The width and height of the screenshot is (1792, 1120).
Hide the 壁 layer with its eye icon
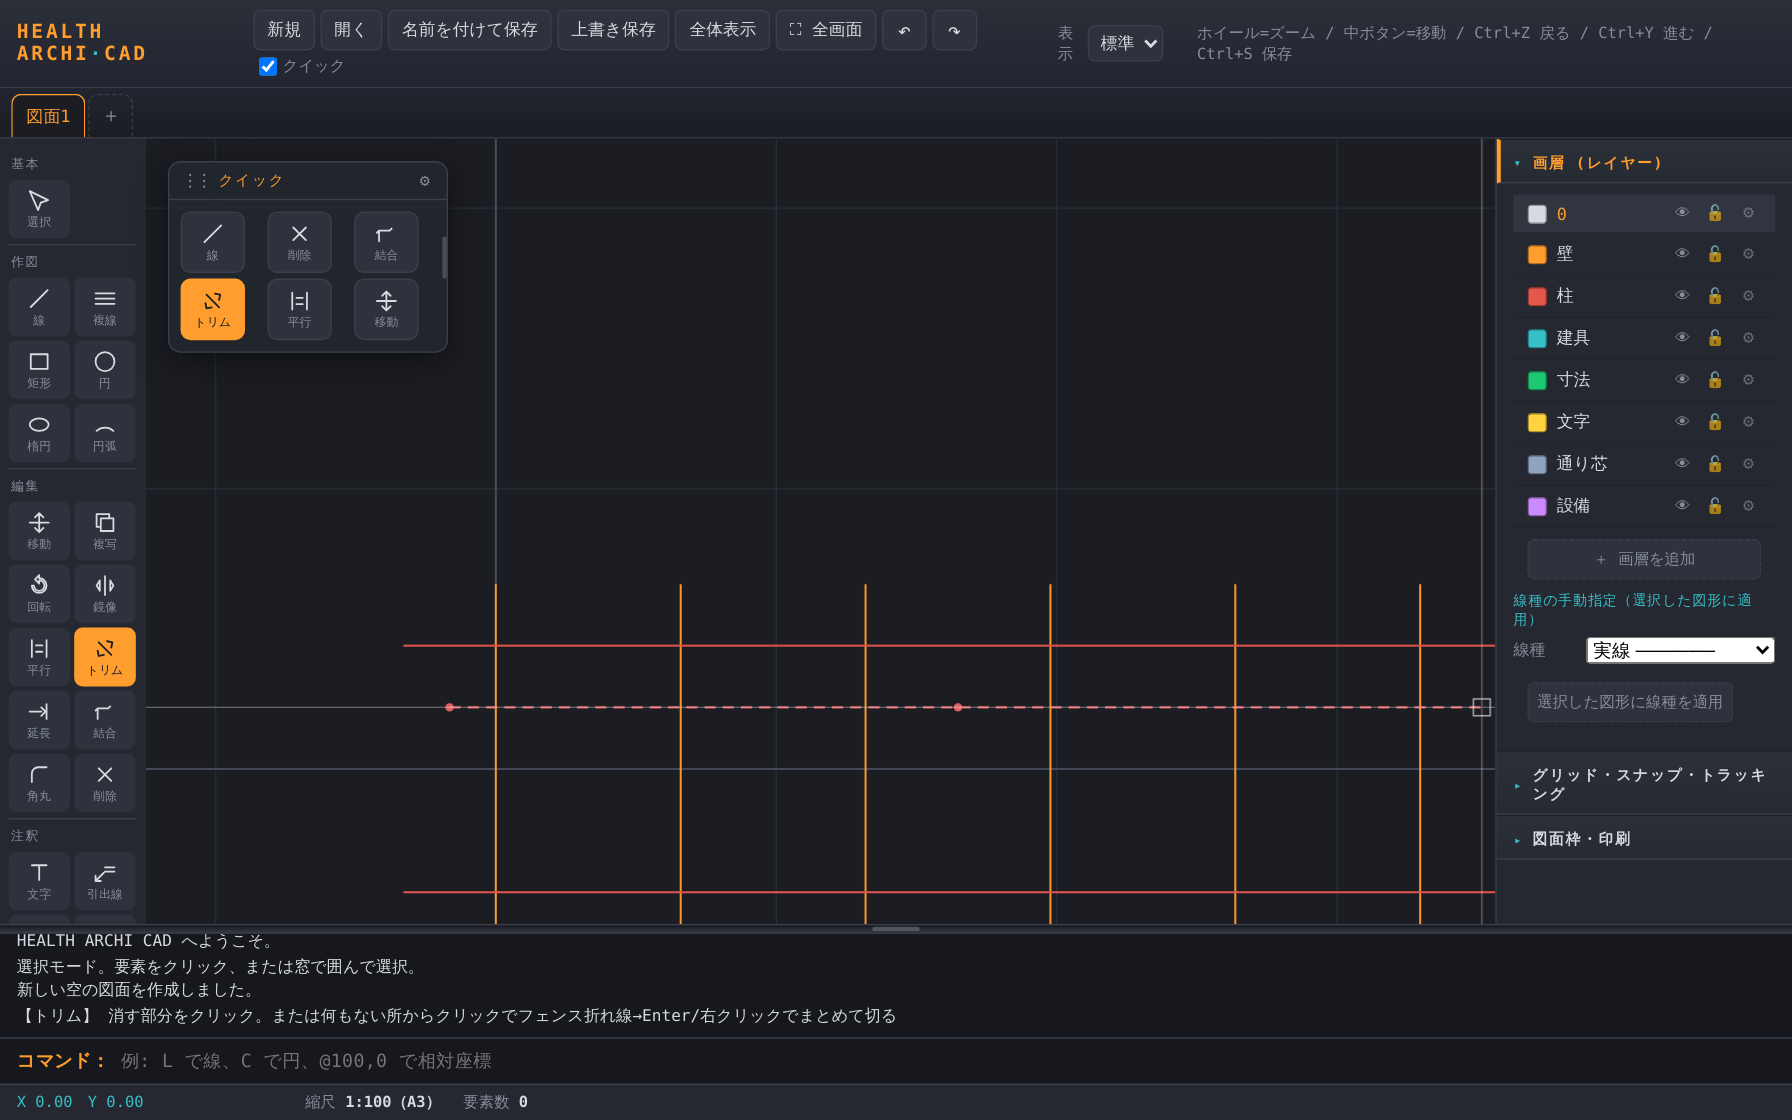(1682, 254)
